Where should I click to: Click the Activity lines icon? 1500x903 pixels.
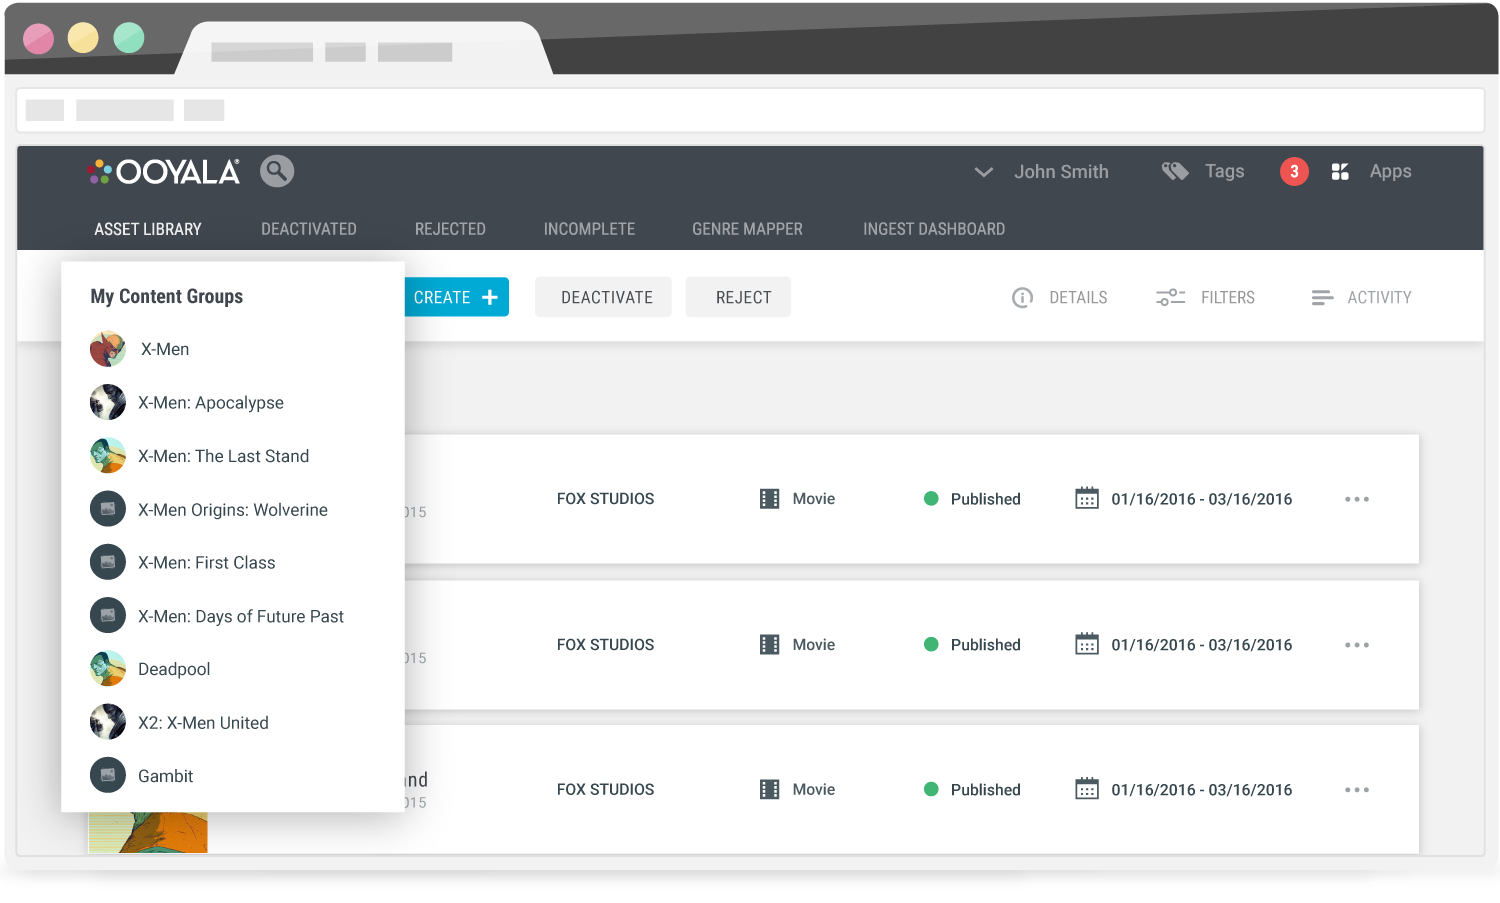pyautogui.click(x=1322, y=298)
